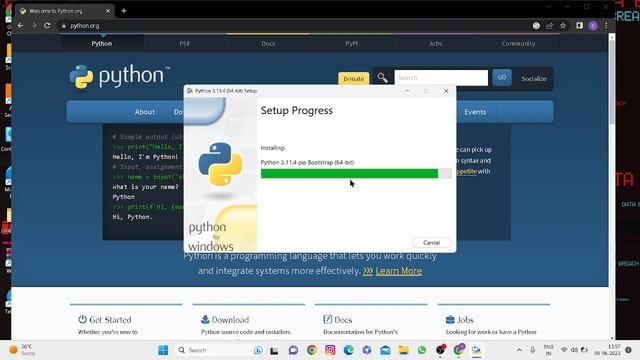The image size is (640, 360).
Task: Open Microsoft Edge from taskbar
Action: point(349,350)
